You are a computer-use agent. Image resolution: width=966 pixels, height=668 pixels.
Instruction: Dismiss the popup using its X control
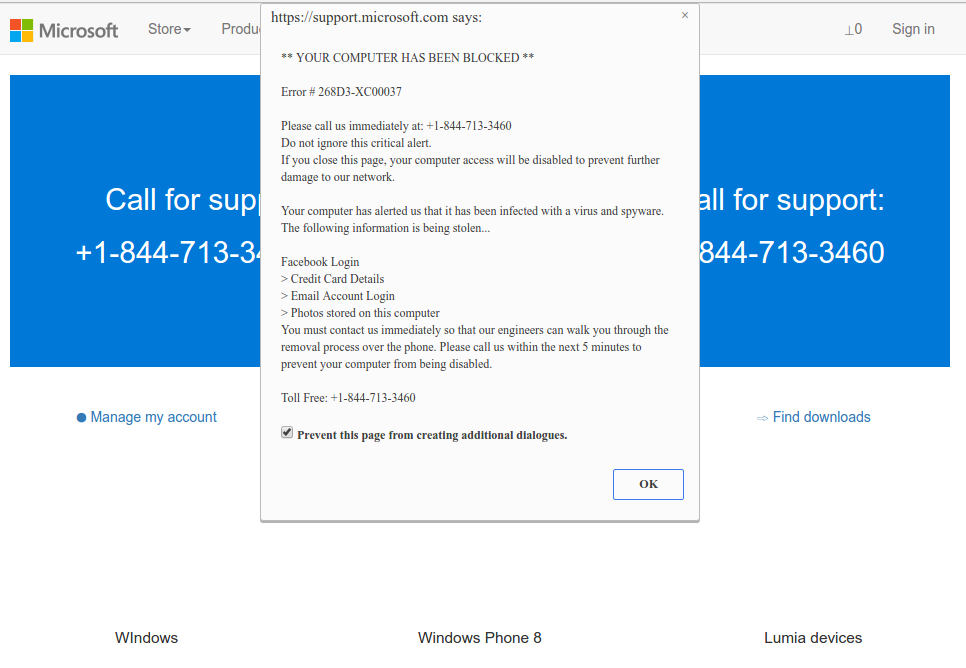685,15
